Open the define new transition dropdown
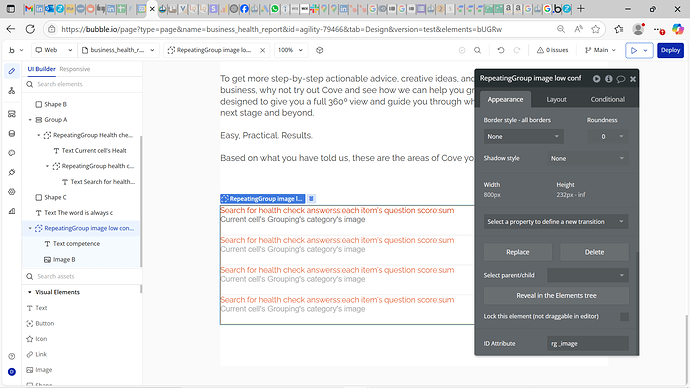Viewport: 690px width, 388px height. click(x=556, y=222)
